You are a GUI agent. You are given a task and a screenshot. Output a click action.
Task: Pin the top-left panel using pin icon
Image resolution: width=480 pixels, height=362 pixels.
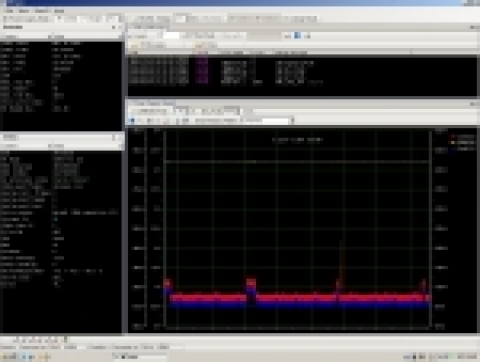(113, 27)
